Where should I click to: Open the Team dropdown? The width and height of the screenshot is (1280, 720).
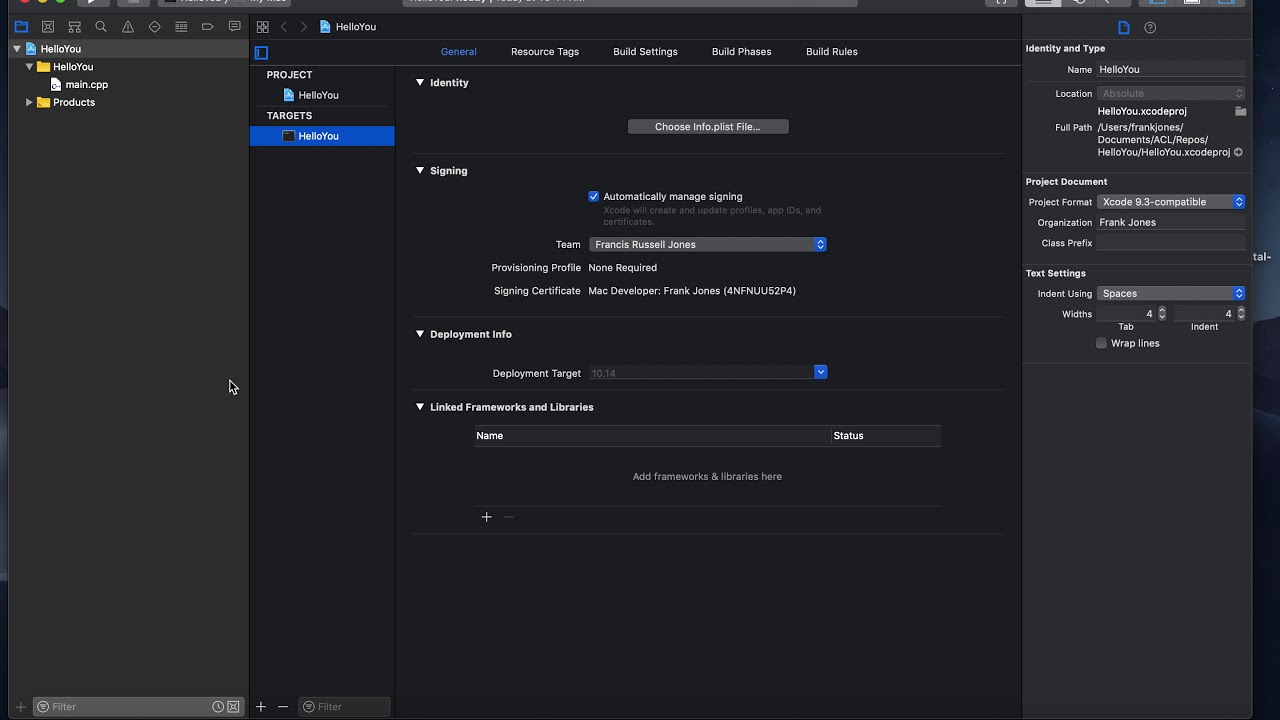[708, 245]
